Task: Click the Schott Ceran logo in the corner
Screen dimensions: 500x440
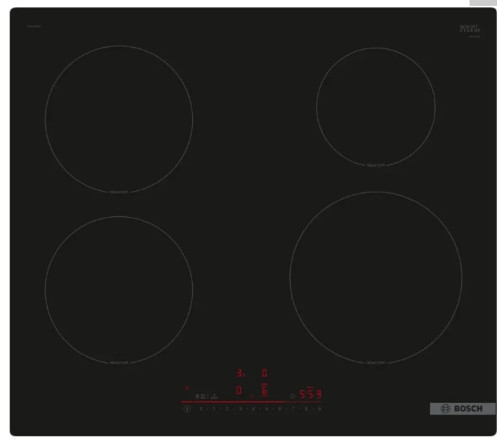Action: [x=470, y=29]
